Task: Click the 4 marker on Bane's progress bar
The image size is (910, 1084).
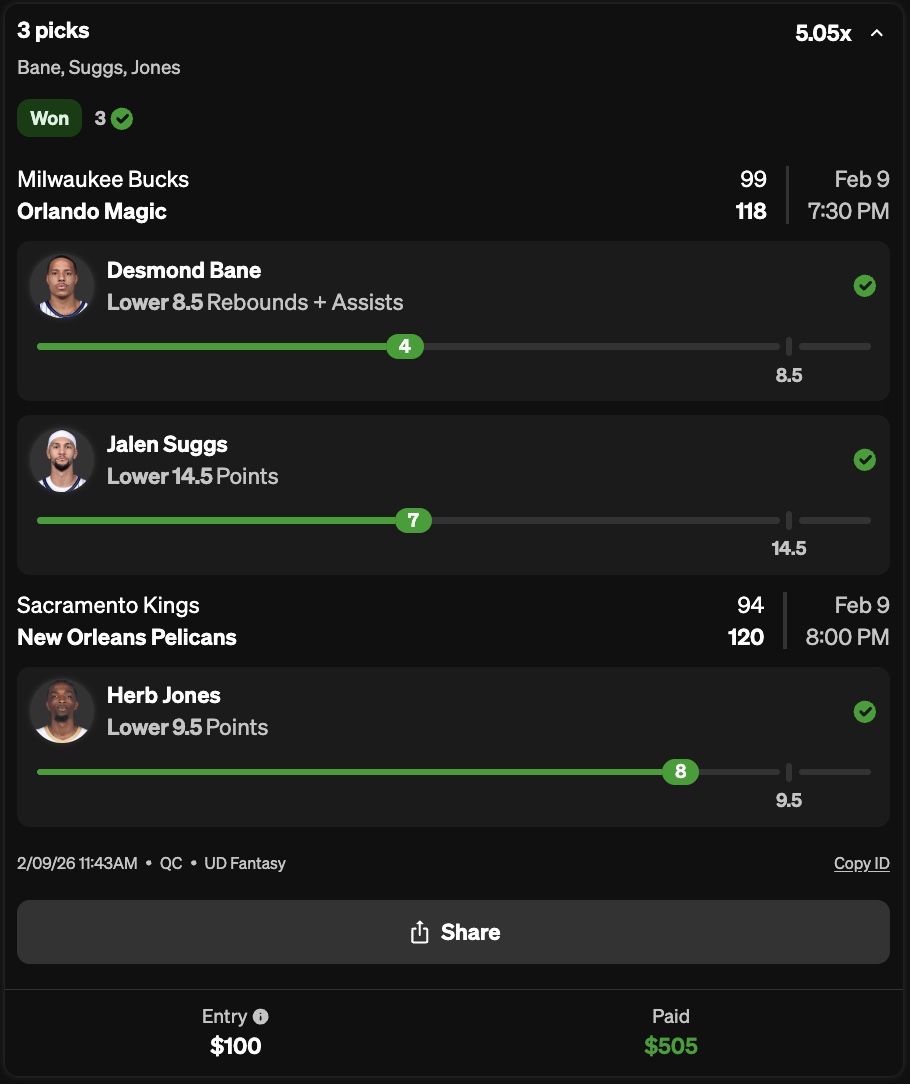Action: [405, 347]
